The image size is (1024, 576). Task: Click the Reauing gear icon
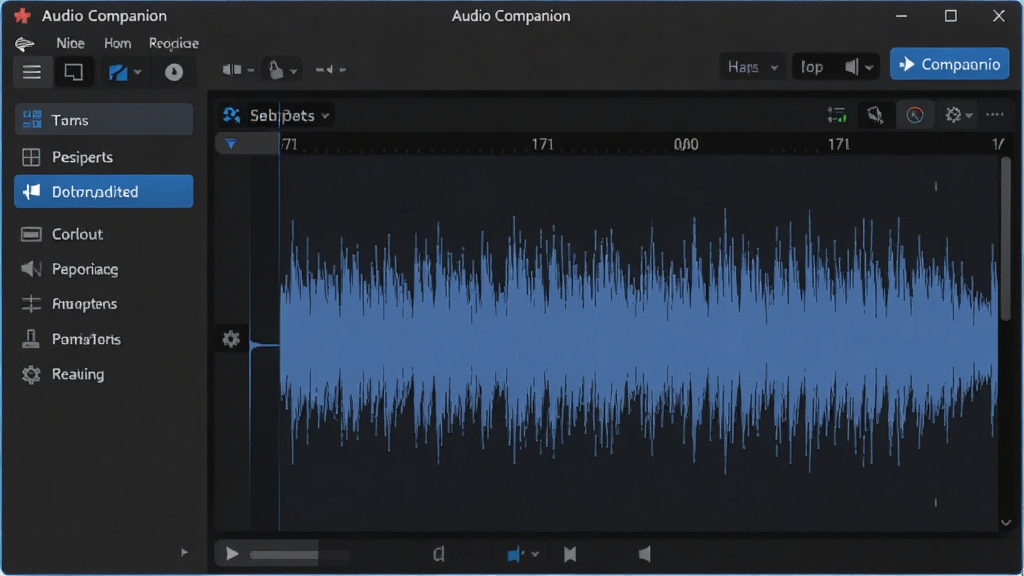click(x=31, y=374)
